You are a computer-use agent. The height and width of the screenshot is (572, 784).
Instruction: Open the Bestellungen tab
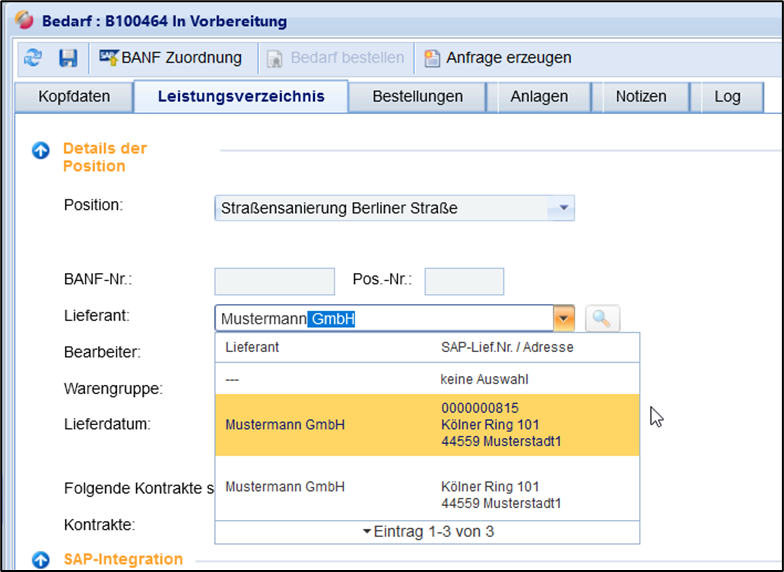click(x=417, y=97)
